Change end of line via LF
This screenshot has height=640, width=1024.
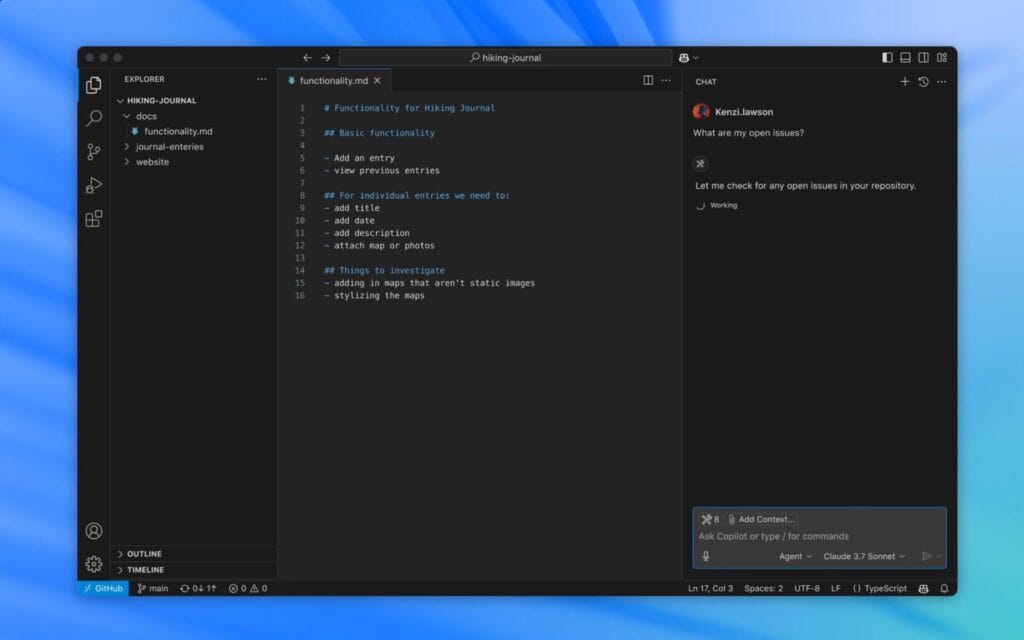[835, 588]
